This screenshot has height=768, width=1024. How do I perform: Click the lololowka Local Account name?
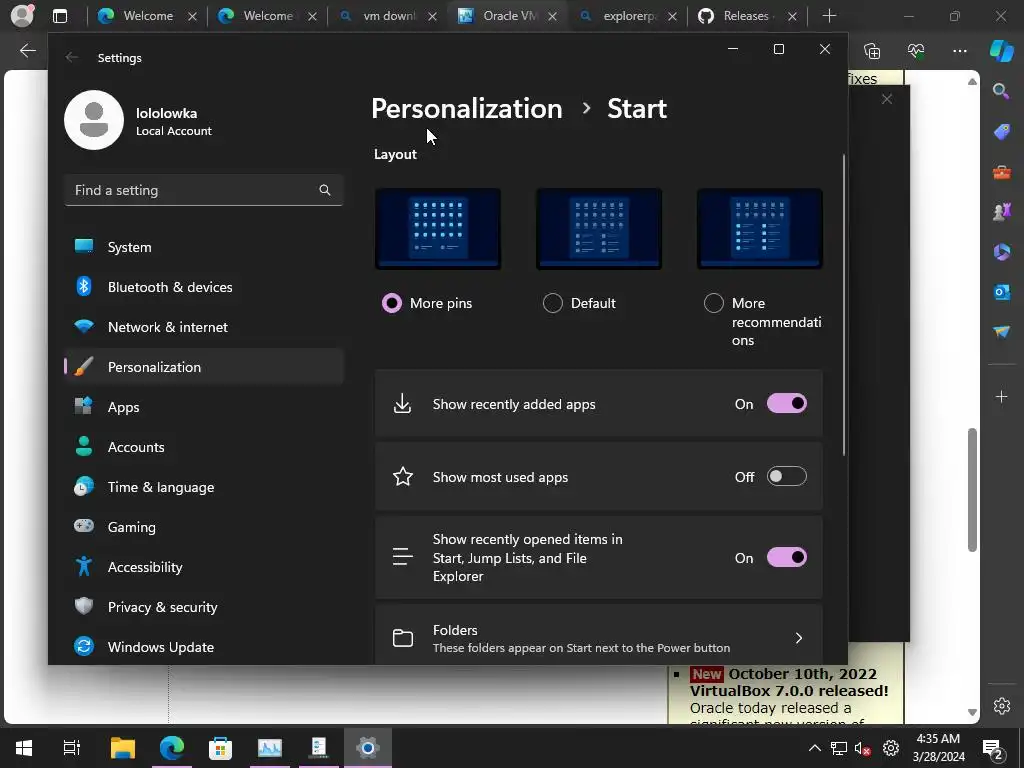pyautogui.click(x=174, y=121)
